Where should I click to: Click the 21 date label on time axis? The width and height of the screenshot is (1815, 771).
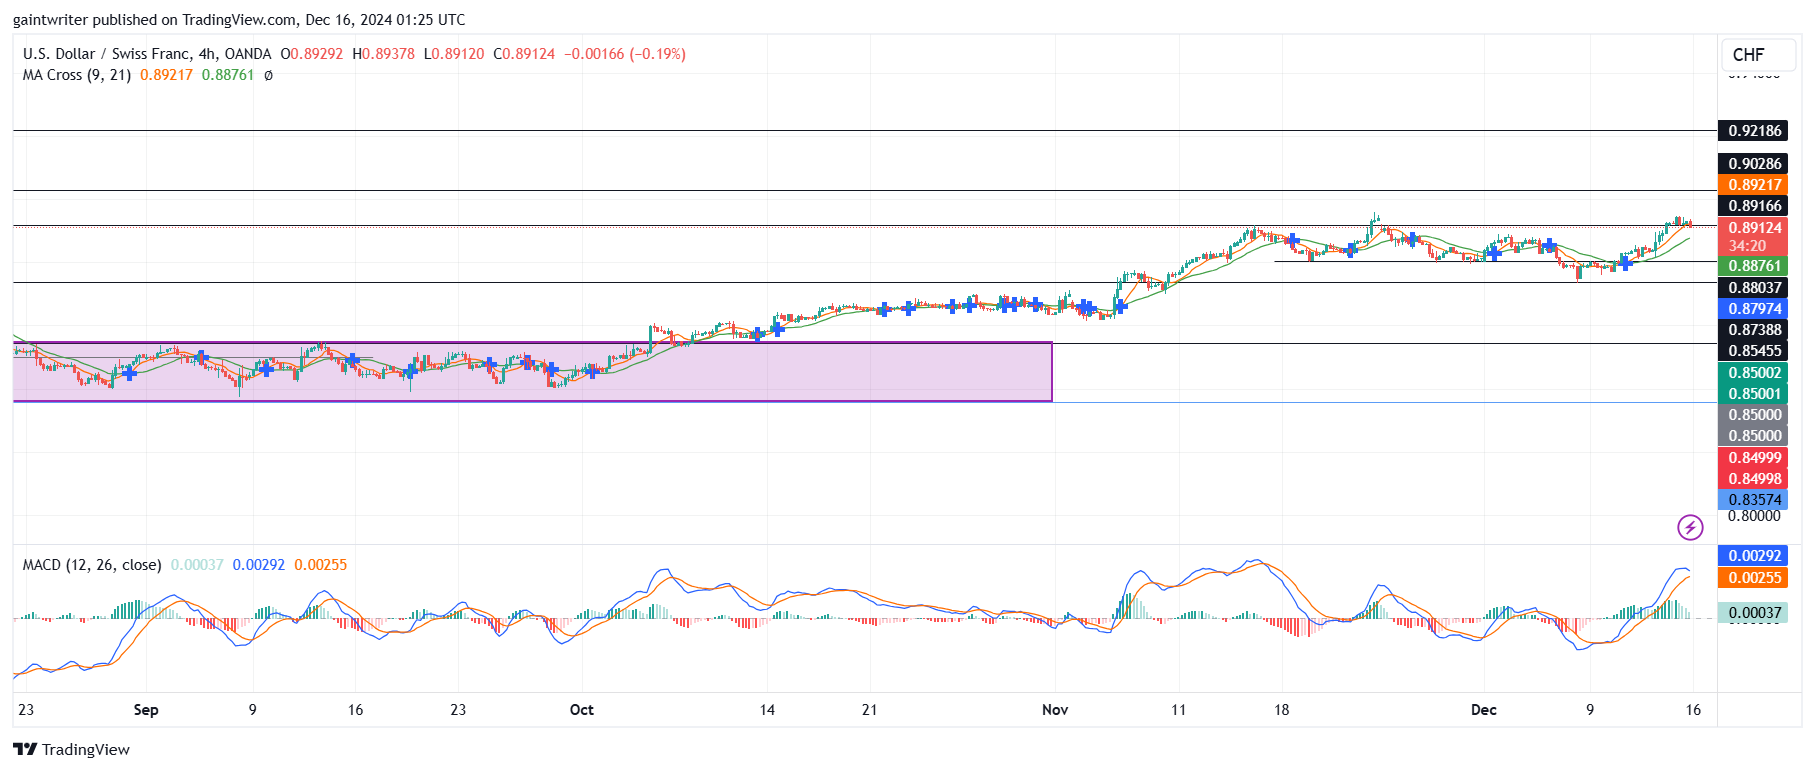(869, 710)
